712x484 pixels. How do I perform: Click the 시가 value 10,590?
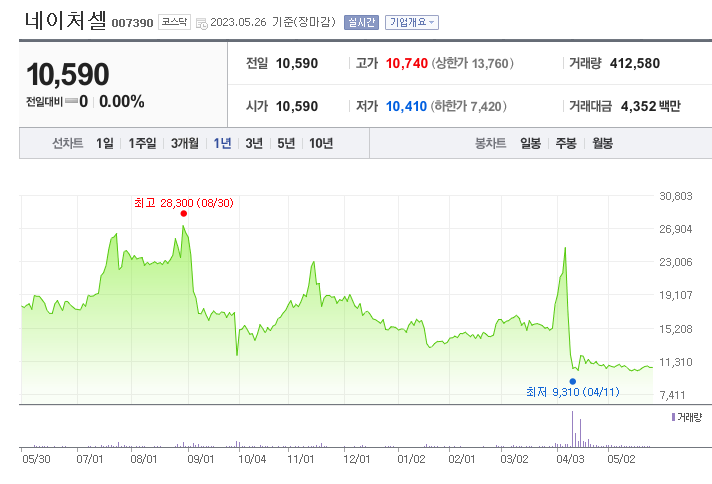297,106
